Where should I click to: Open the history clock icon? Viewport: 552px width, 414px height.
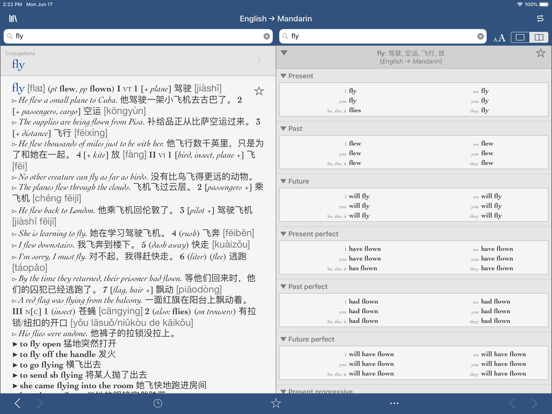(x=157, y=403)
